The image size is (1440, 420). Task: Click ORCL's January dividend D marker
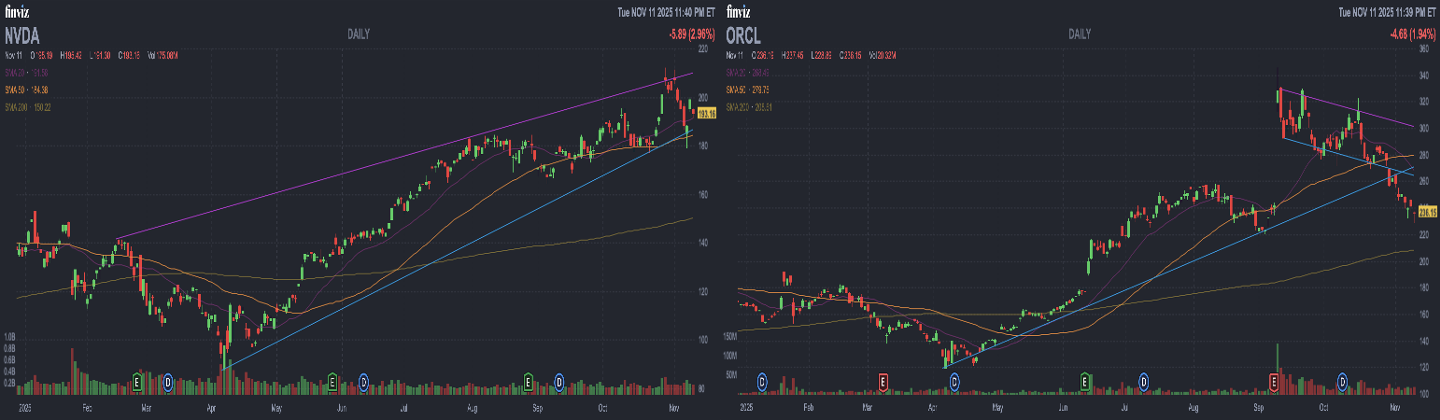pos(763,381)
